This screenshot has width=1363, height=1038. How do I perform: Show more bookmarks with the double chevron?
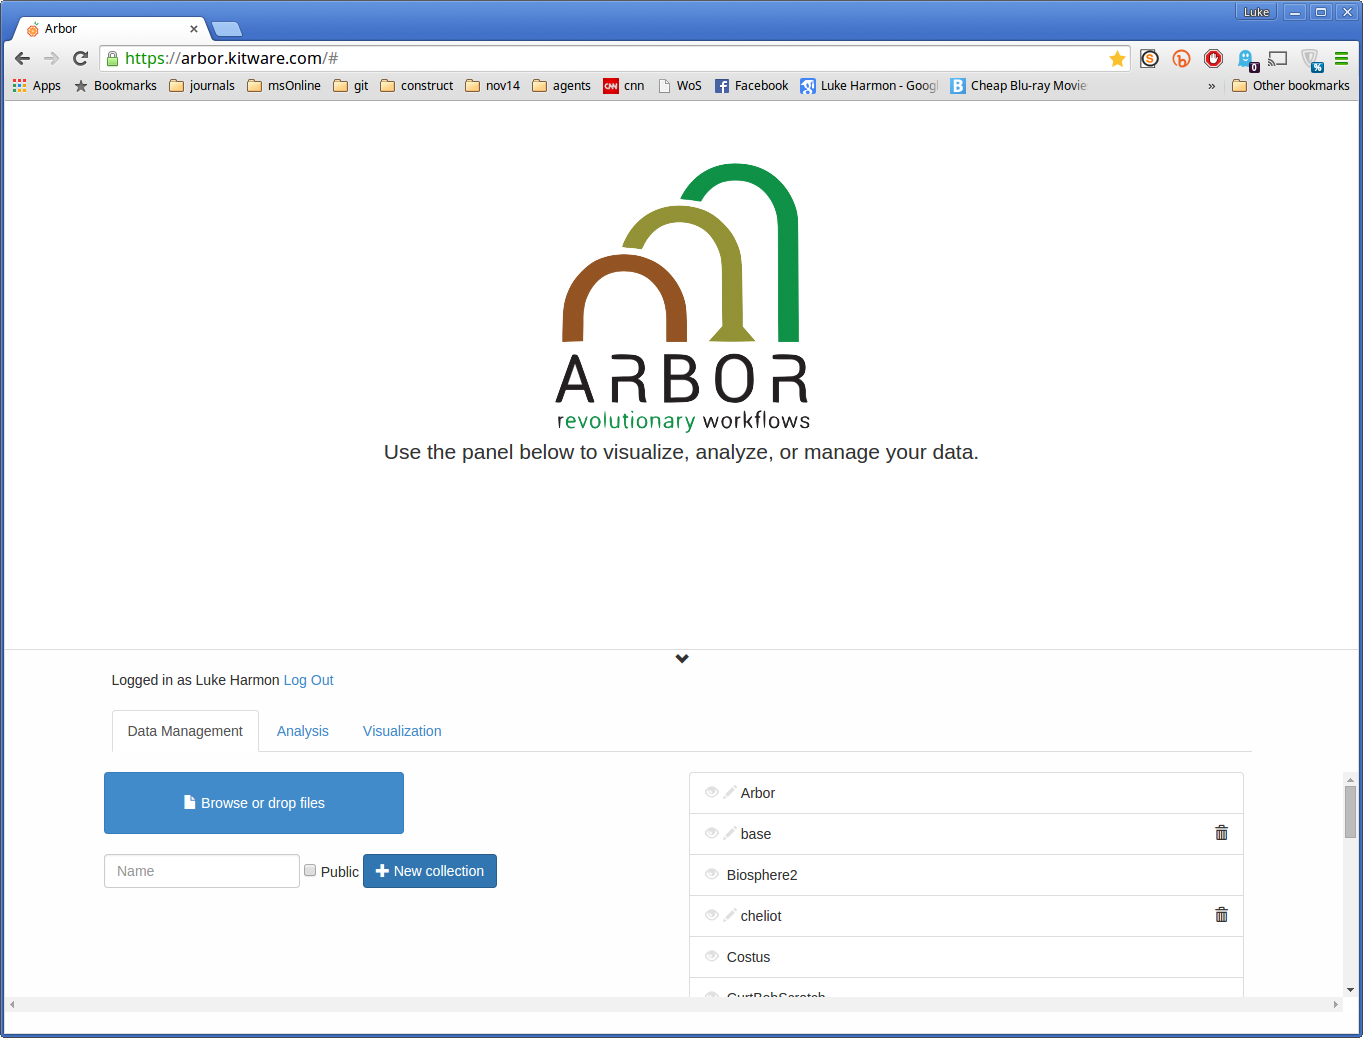click(x=1211, y=86)
